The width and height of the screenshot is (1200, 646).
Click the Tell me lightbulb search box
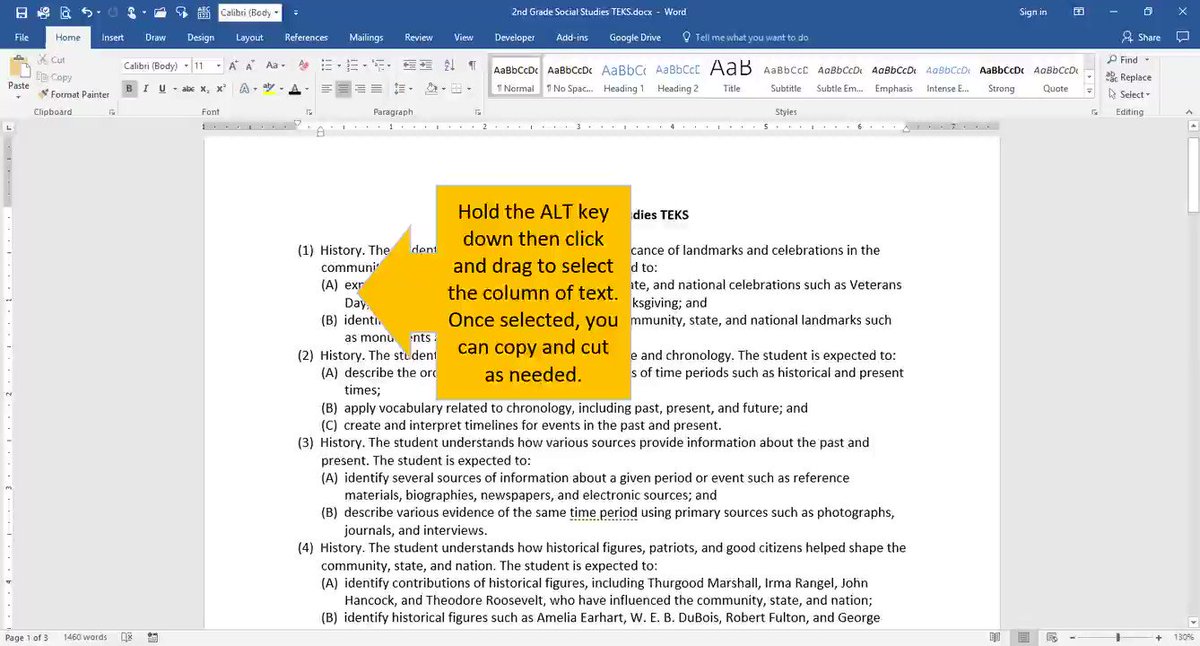coord(745,37)
